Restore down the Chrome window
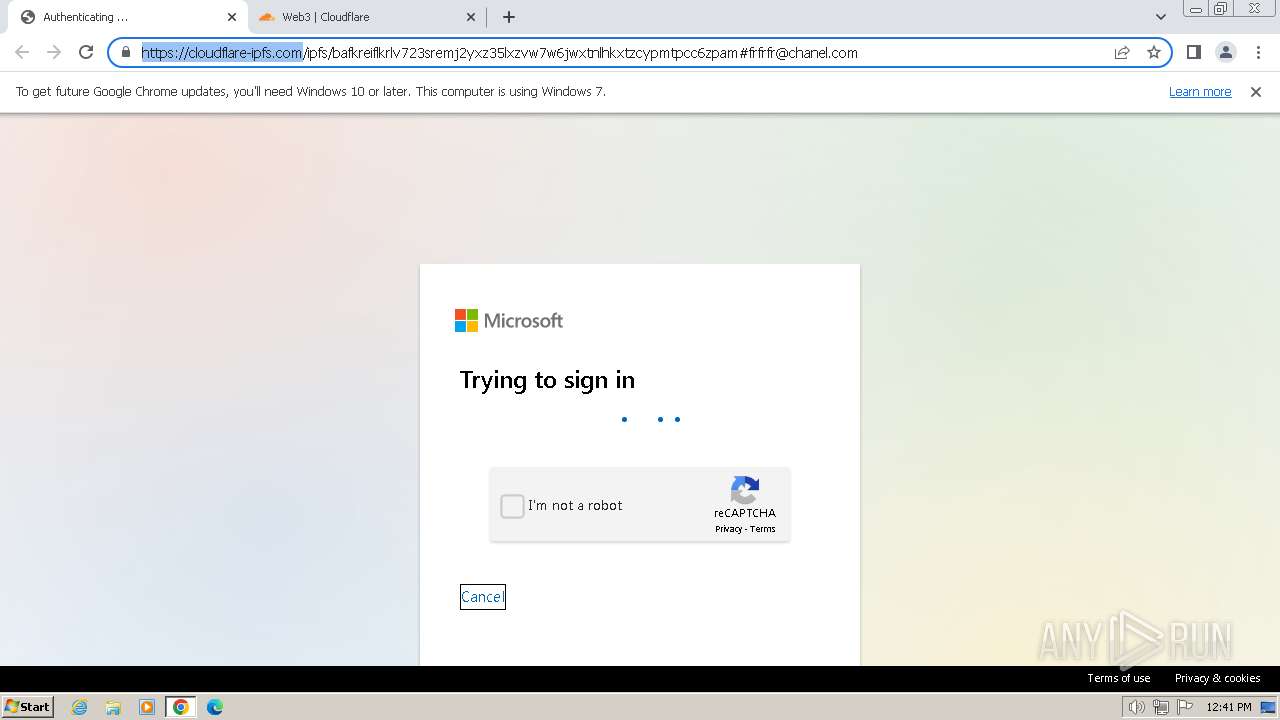 click(1221, 9)
